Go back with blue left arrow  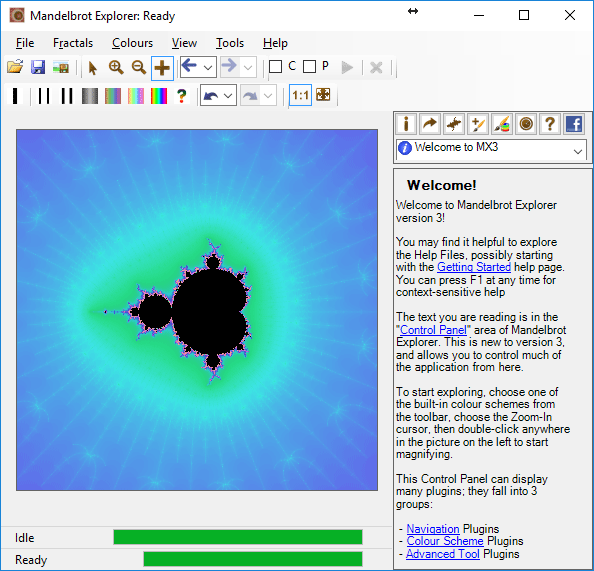(x=189, y=66)
